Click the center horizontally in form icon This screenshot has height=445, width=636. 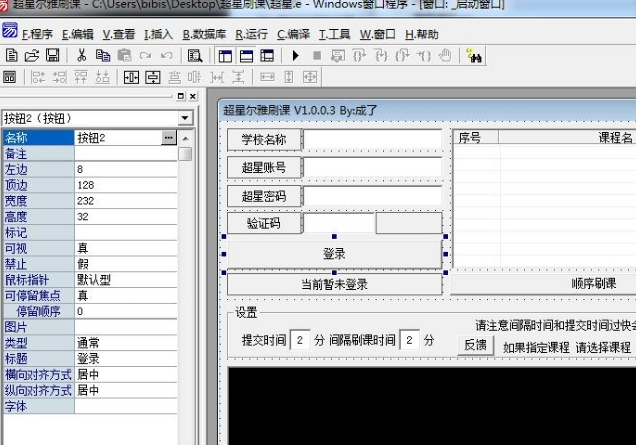131,77
